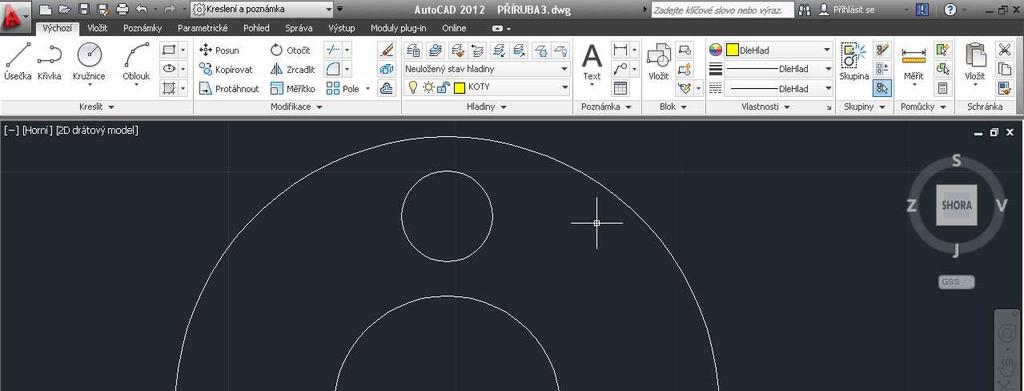Select the Oblouk arc tool
The image size is (1024, 391).
click(x=136, y=62)
